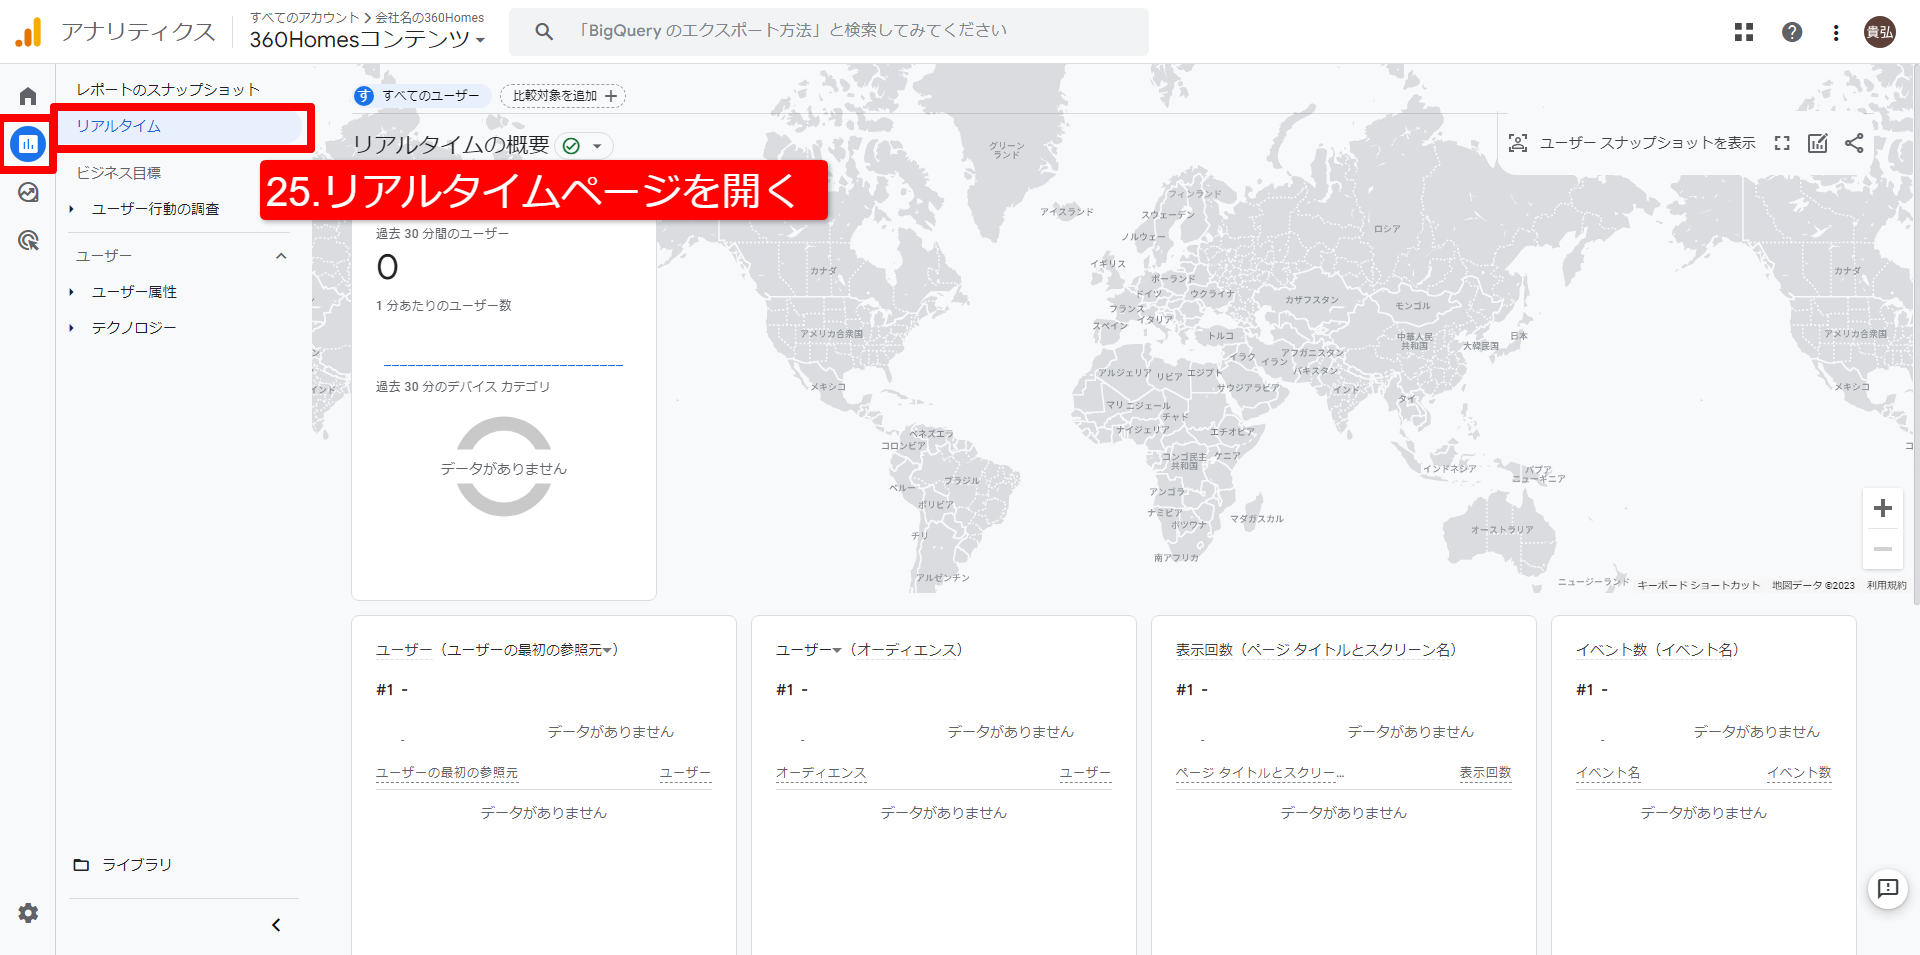
Task: Collapse the left navigation panel arrow
Action: pos(276,925)
